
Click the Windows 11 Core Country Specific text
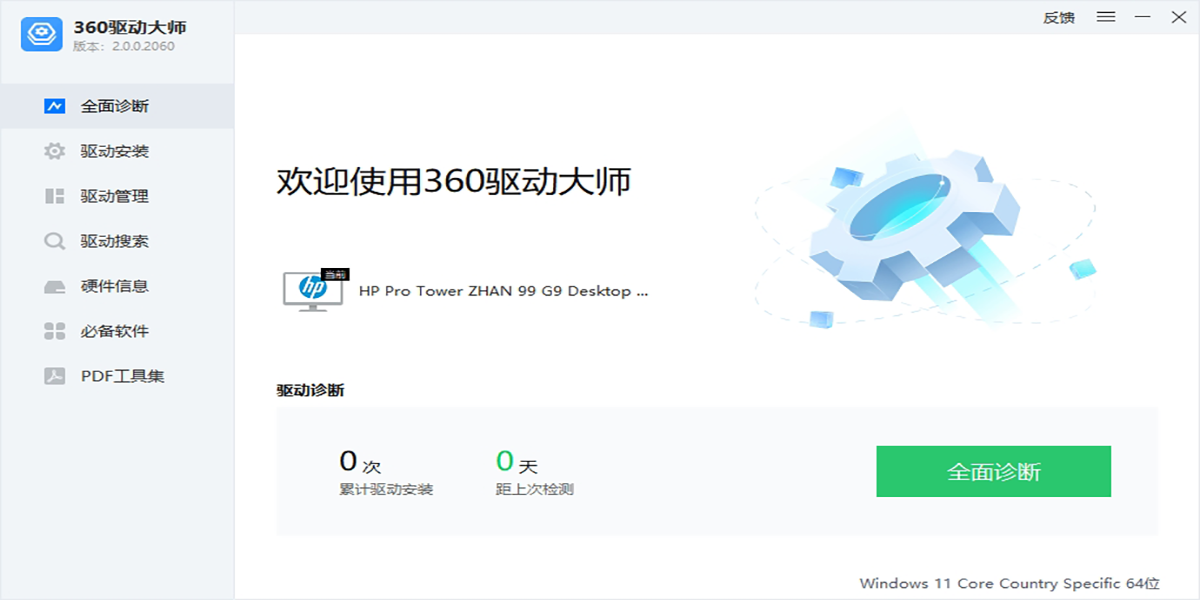click(x=1009, y=583)
